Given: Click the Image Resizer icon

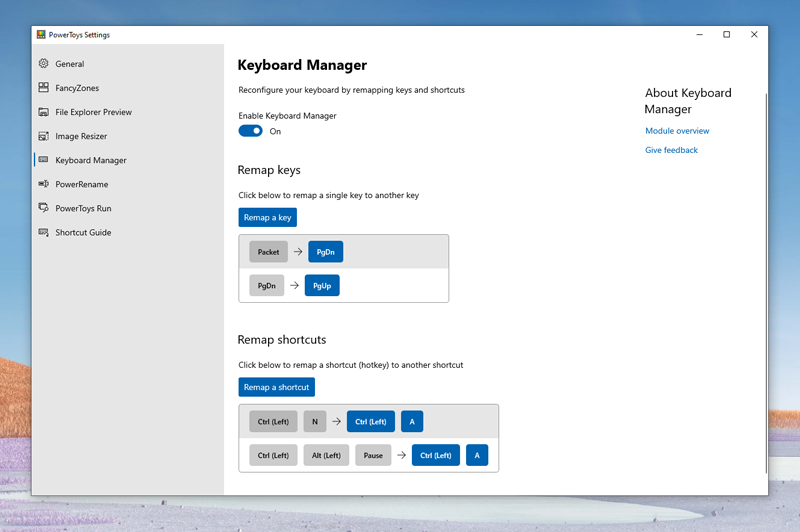Looking at the screenshot, I should point(43,136).
